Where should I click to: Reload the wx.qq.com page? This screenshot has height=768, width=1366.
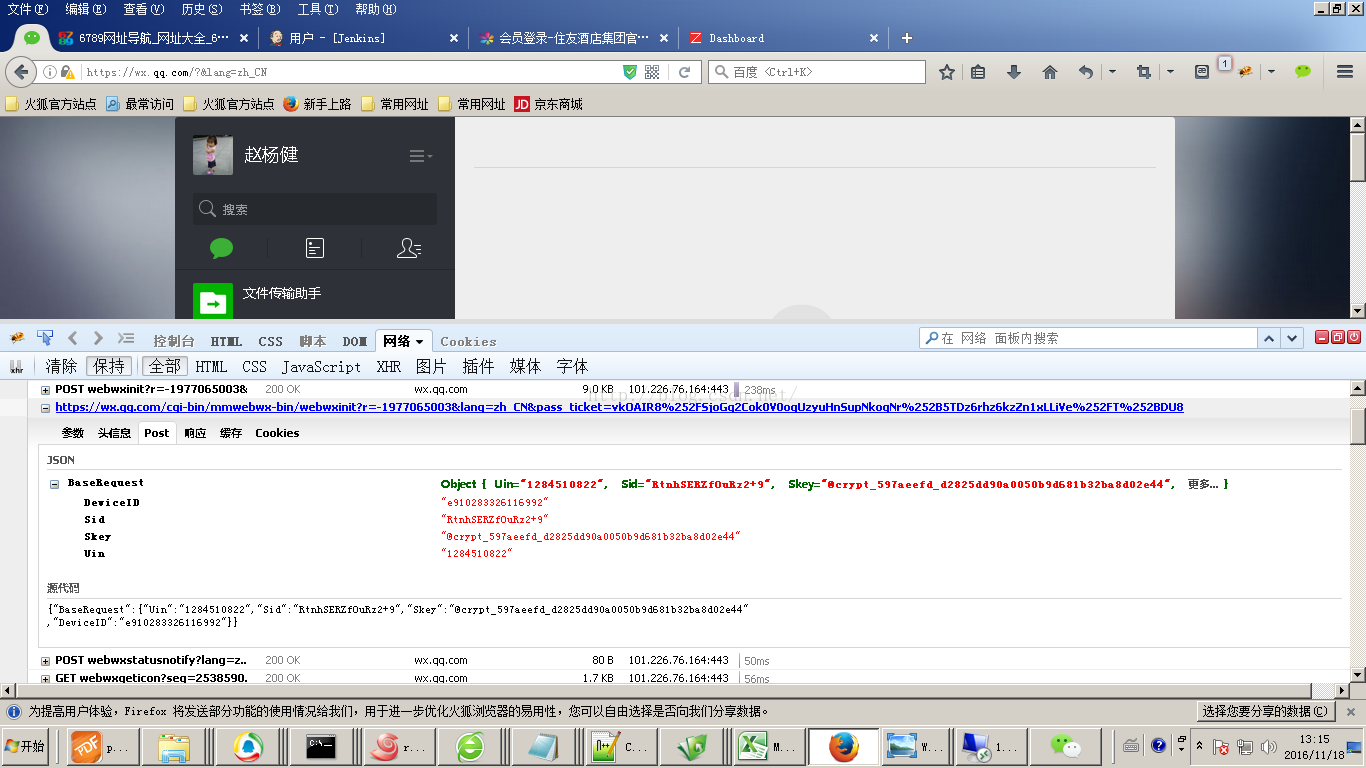[685, 72]
